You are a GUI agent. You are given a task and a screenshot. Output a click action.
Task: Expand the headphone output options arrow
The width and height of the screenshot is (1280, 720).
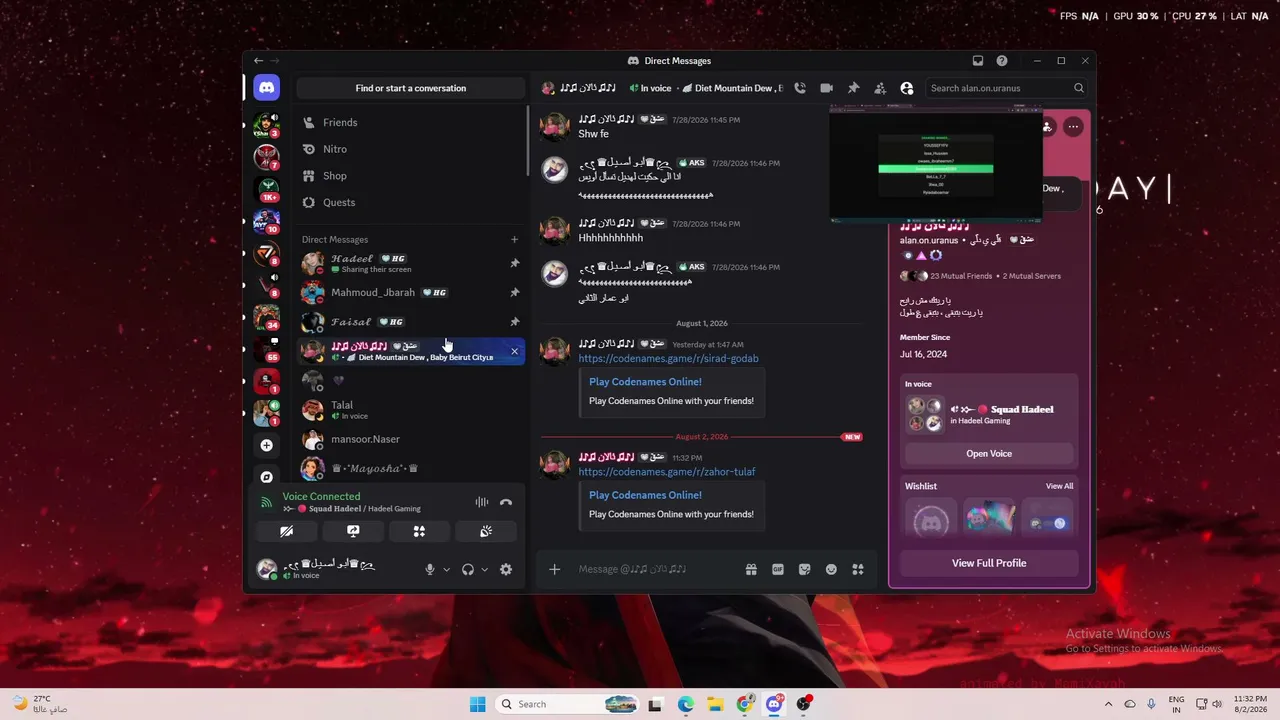484,569
